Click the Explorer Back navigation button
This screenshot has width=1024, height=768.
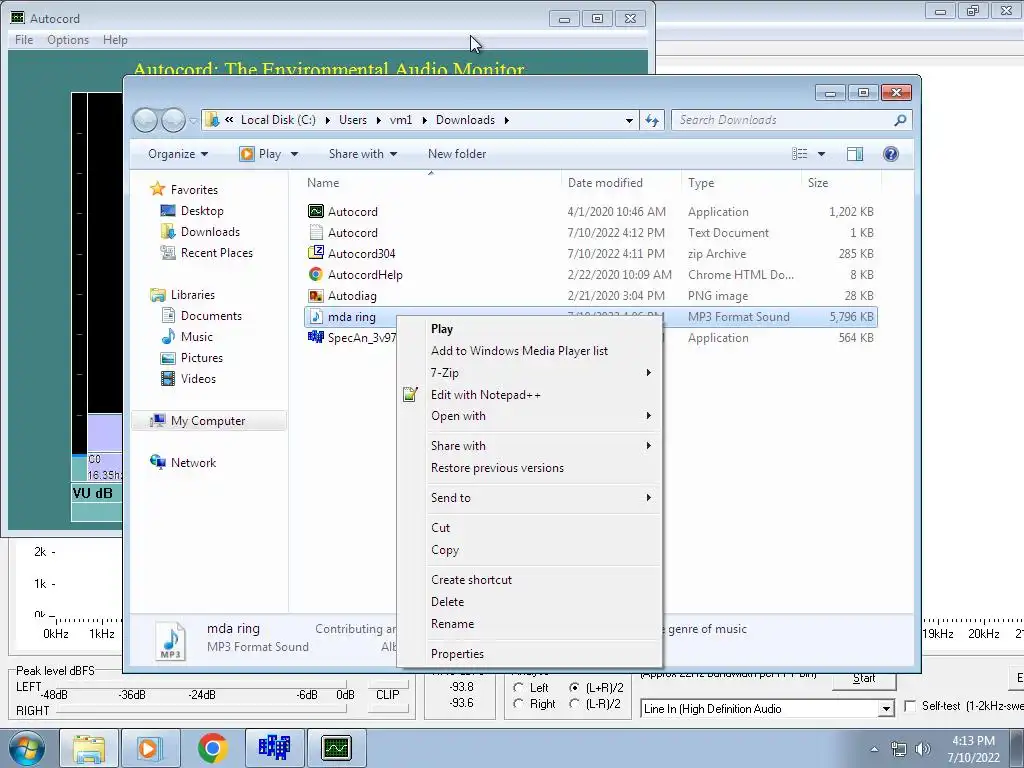146,120
